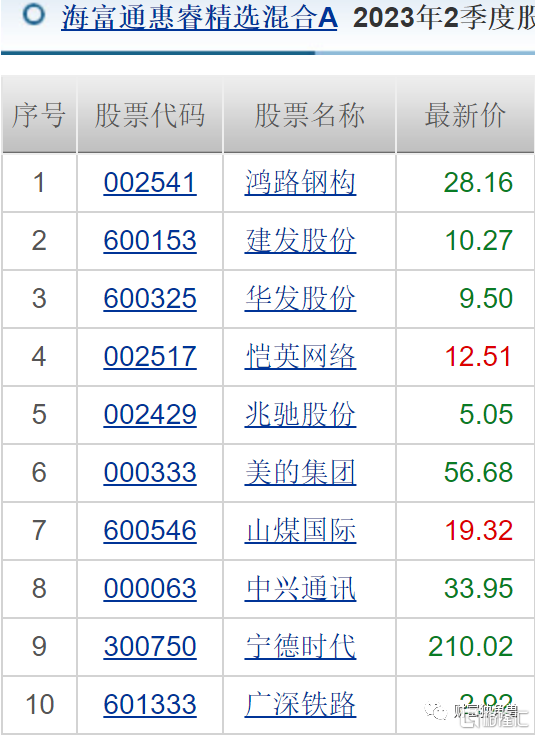Open stock code 002429 link
Viewport: 535px width, 735px height.
tap(150, 414)
